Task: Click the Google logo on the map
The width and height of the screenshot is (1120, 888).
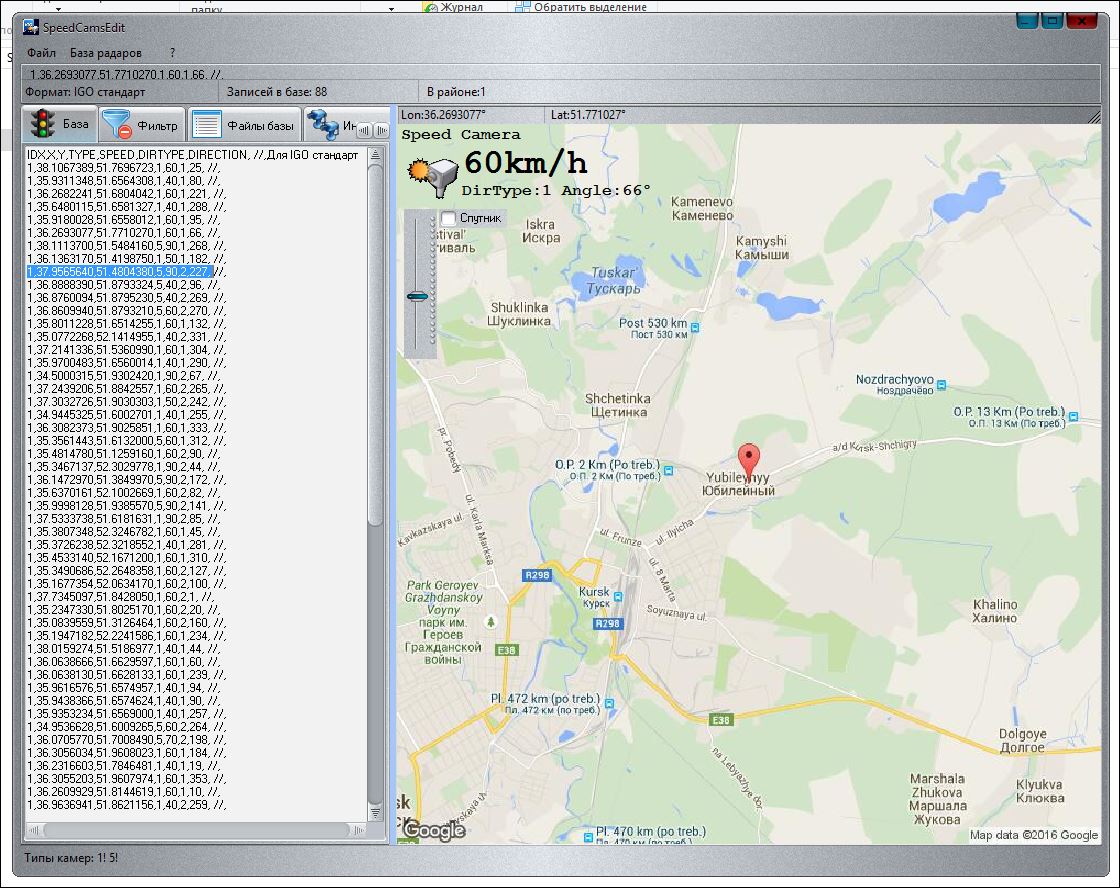Action: click(x=434, y=830)
